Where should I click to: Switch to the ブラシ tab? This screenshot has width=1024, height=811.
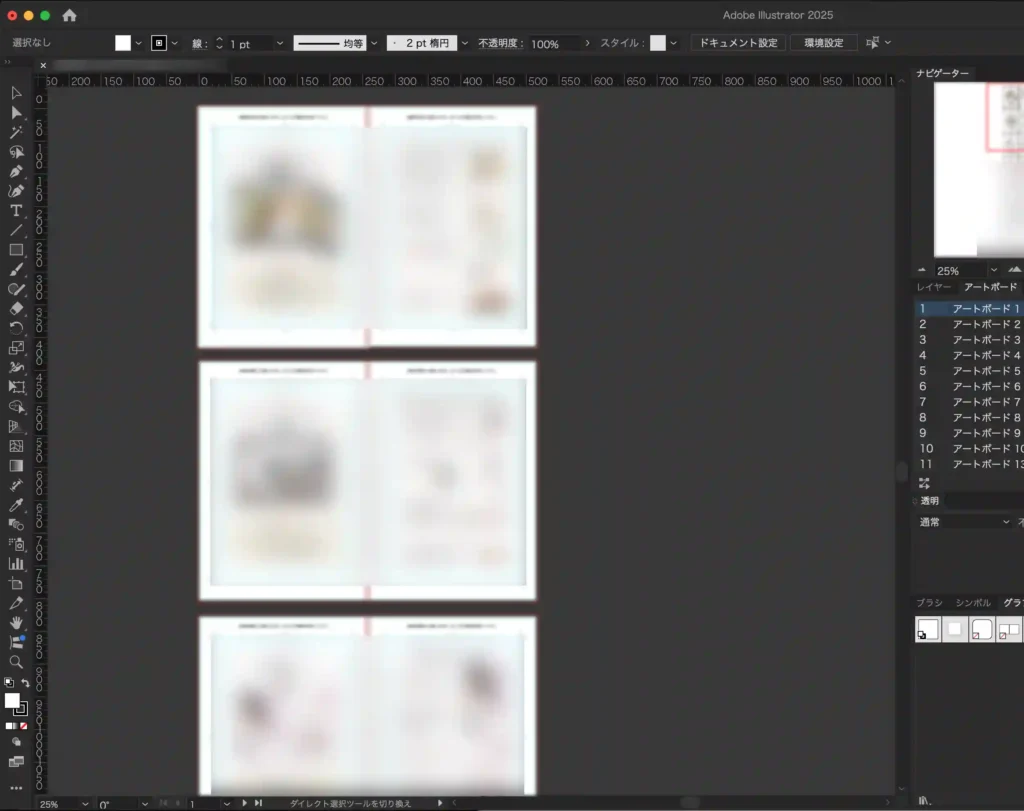pyautogui.click(x=929, y=603)
